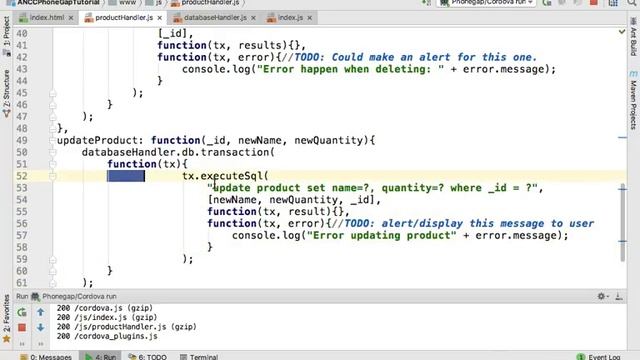
Task: Open the Event Log
Action: point(599,357)
